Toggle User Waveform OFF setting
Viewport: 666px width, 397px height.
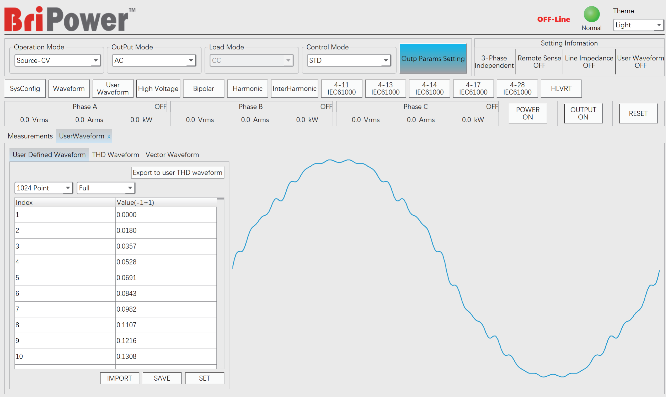pyautogui.click(x=640, y=62)
